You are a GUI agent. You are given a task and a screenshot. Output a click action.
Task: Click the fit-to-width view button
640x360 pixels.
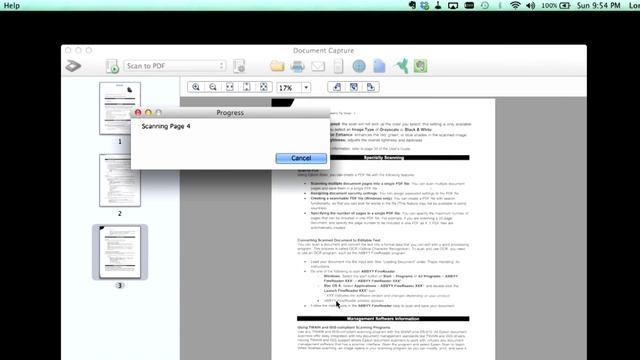230,87
